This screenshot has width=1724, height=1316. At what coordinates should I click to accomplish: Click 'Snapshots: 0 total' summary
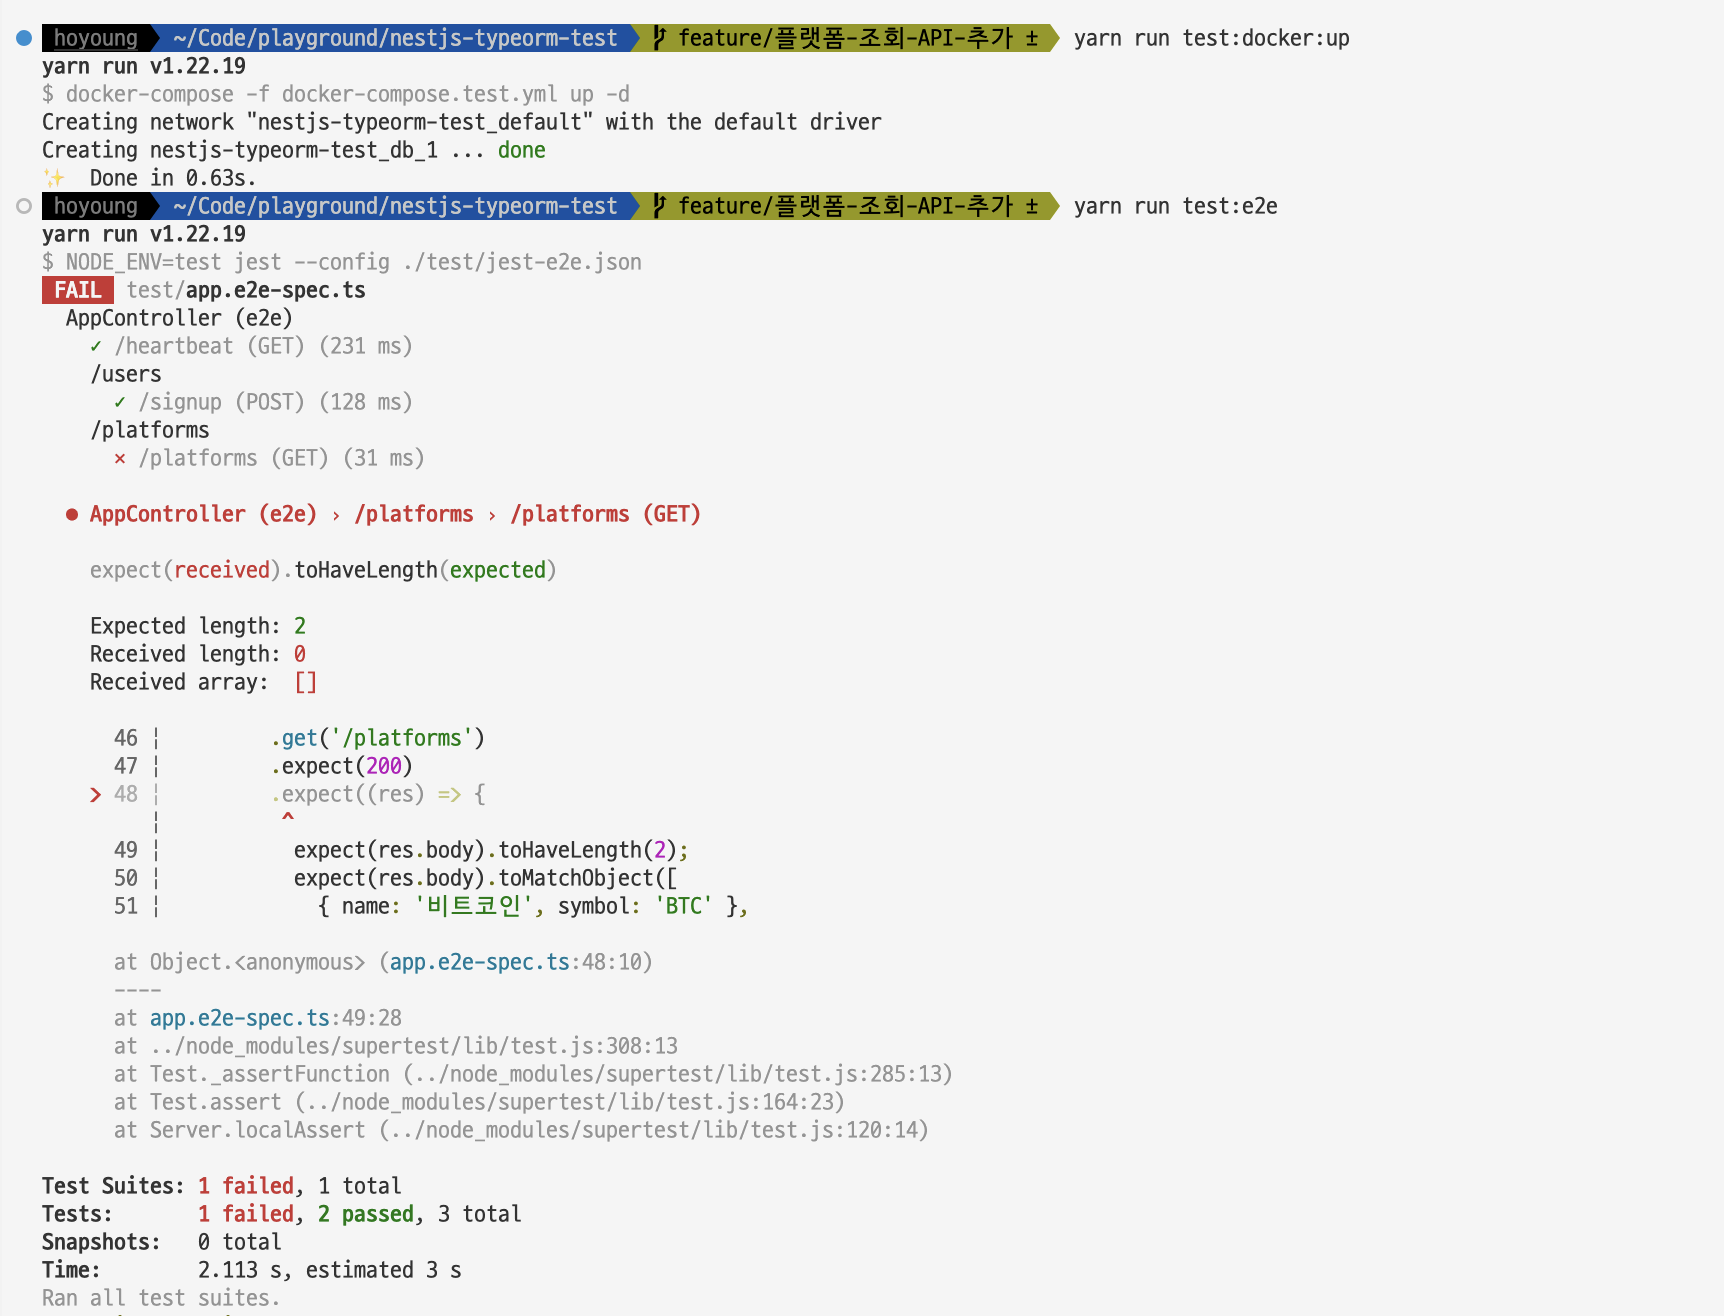click(x=162, y=1242)
